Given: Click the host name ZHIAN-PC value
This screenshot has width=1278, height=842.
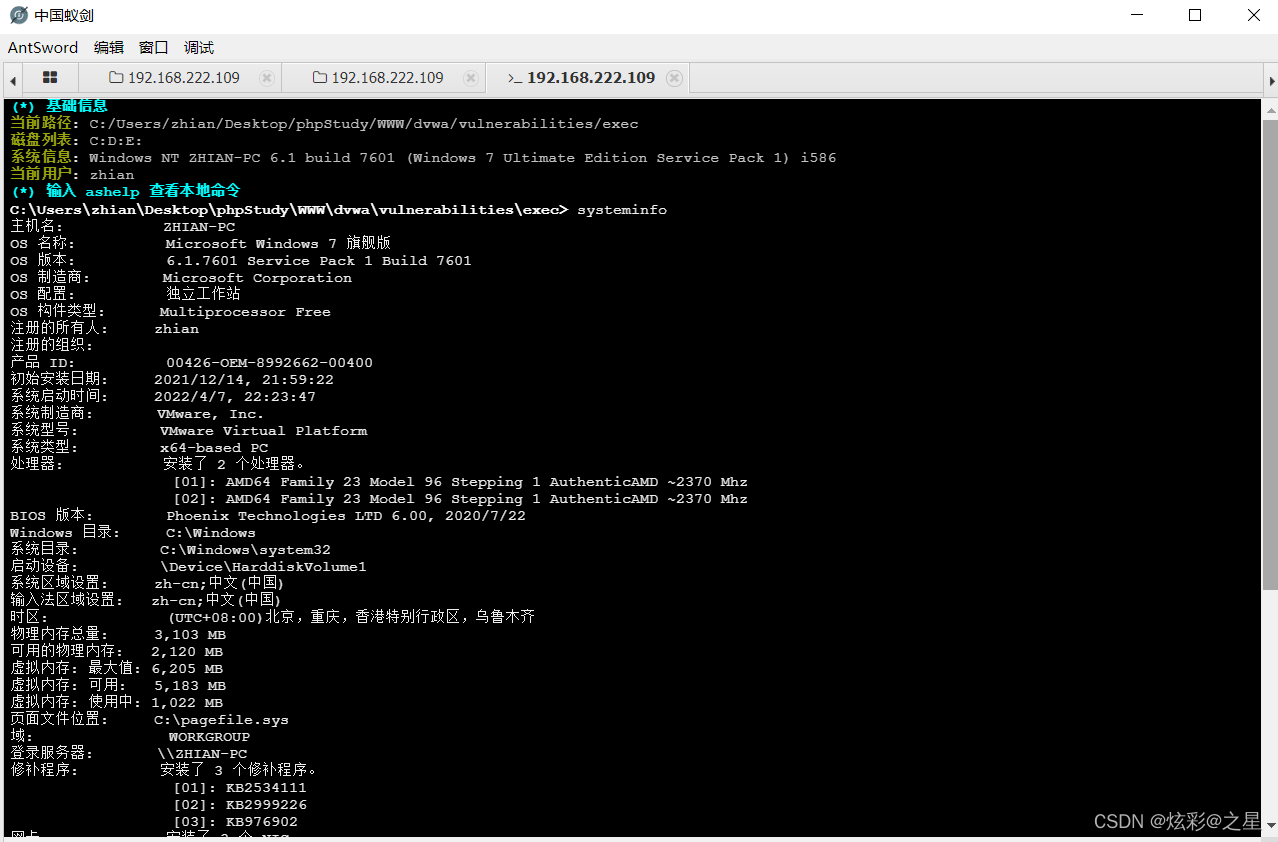Looking at the screenshot, I should click(x=200, y=227).
